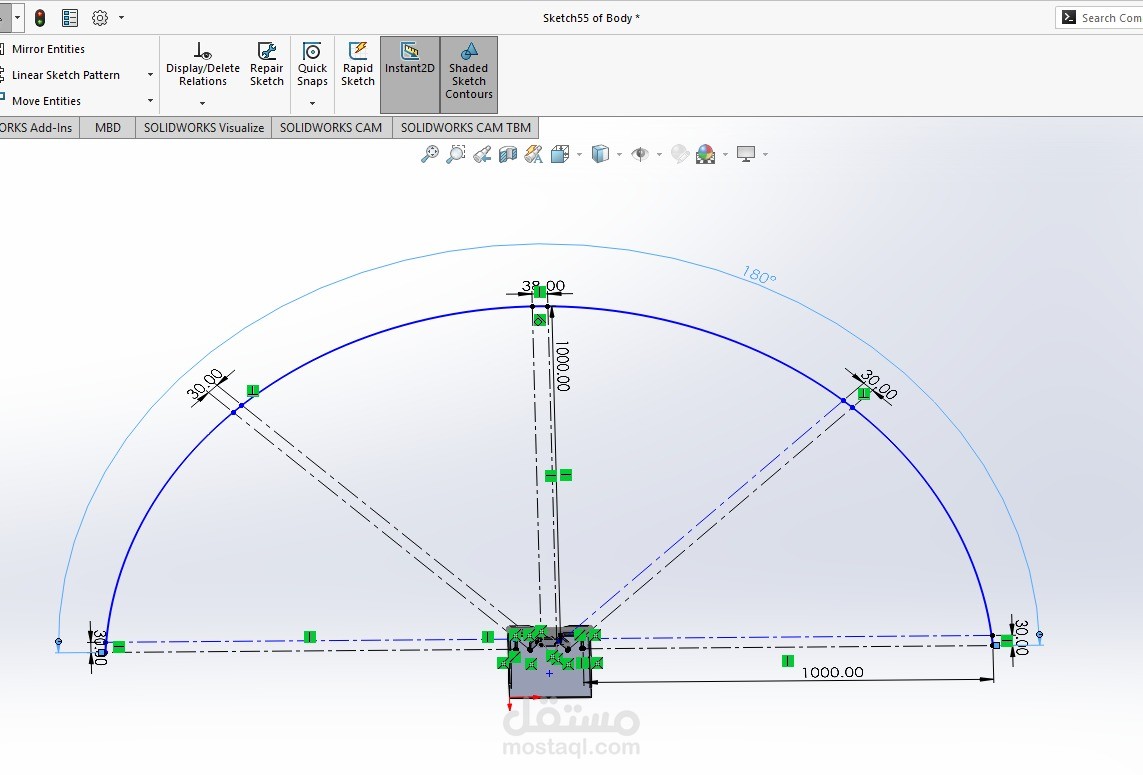
Task: Open the MBD tab
Action: pos(108,128)
